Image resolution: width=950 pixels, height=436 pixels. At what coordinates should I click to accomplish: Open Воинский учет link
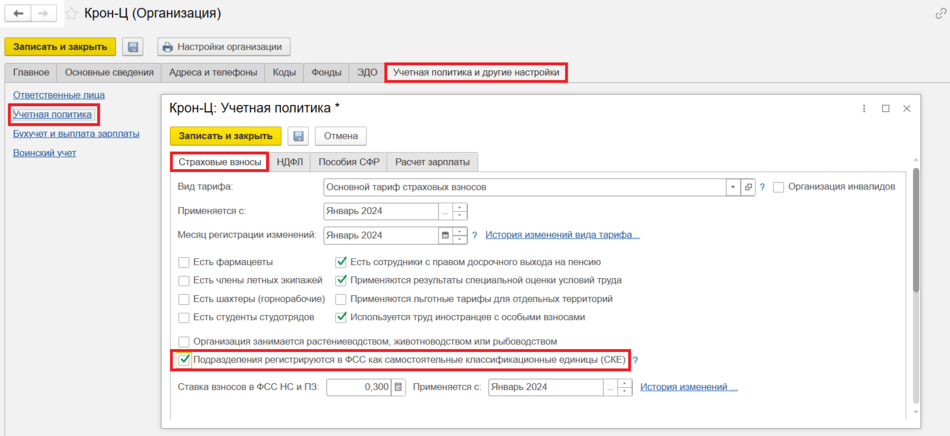pyautogui.click(x=45, y=153)
